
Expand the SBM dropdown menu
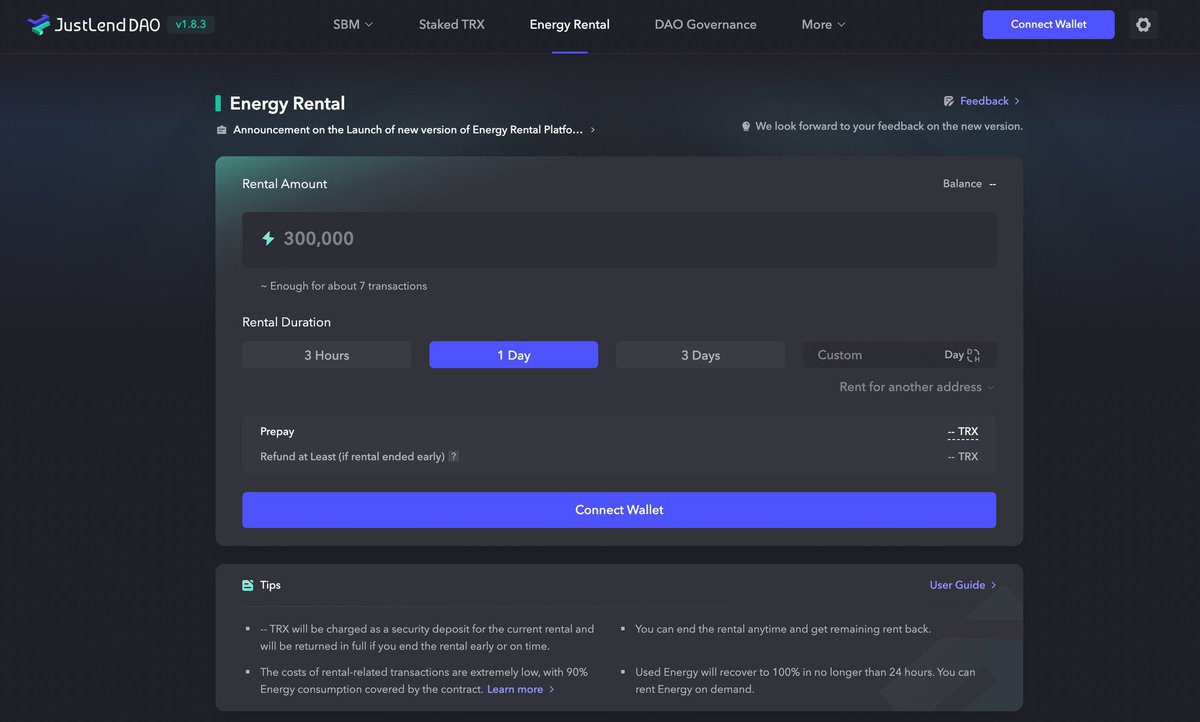[352, 25]
